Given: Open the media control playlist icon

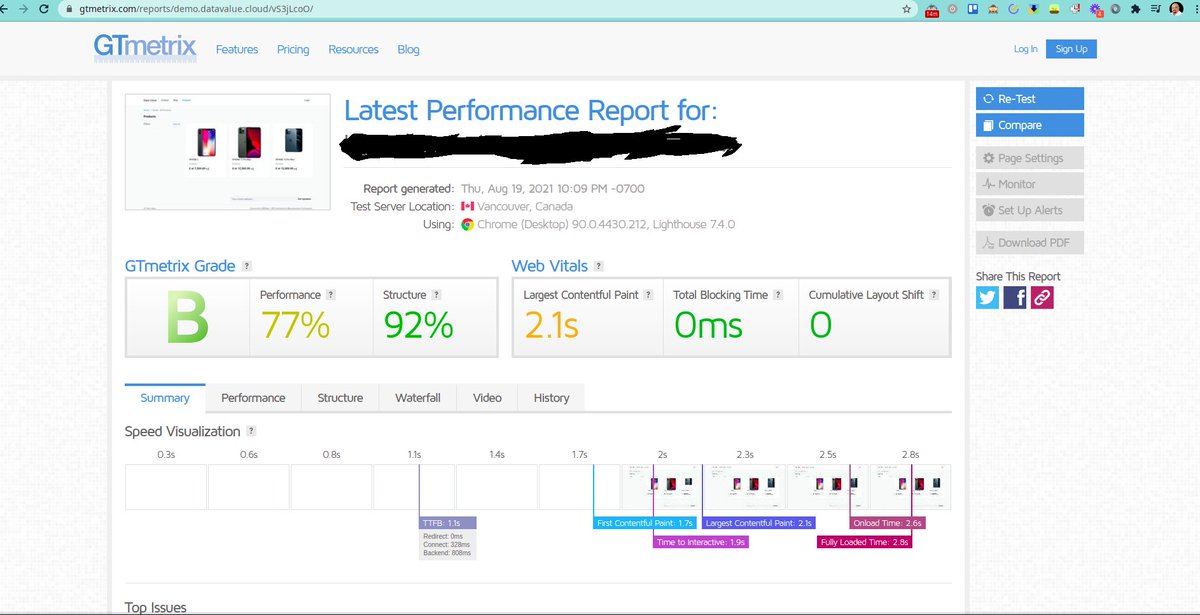Looking at the screenshot, I should (x=1156, y=9).
